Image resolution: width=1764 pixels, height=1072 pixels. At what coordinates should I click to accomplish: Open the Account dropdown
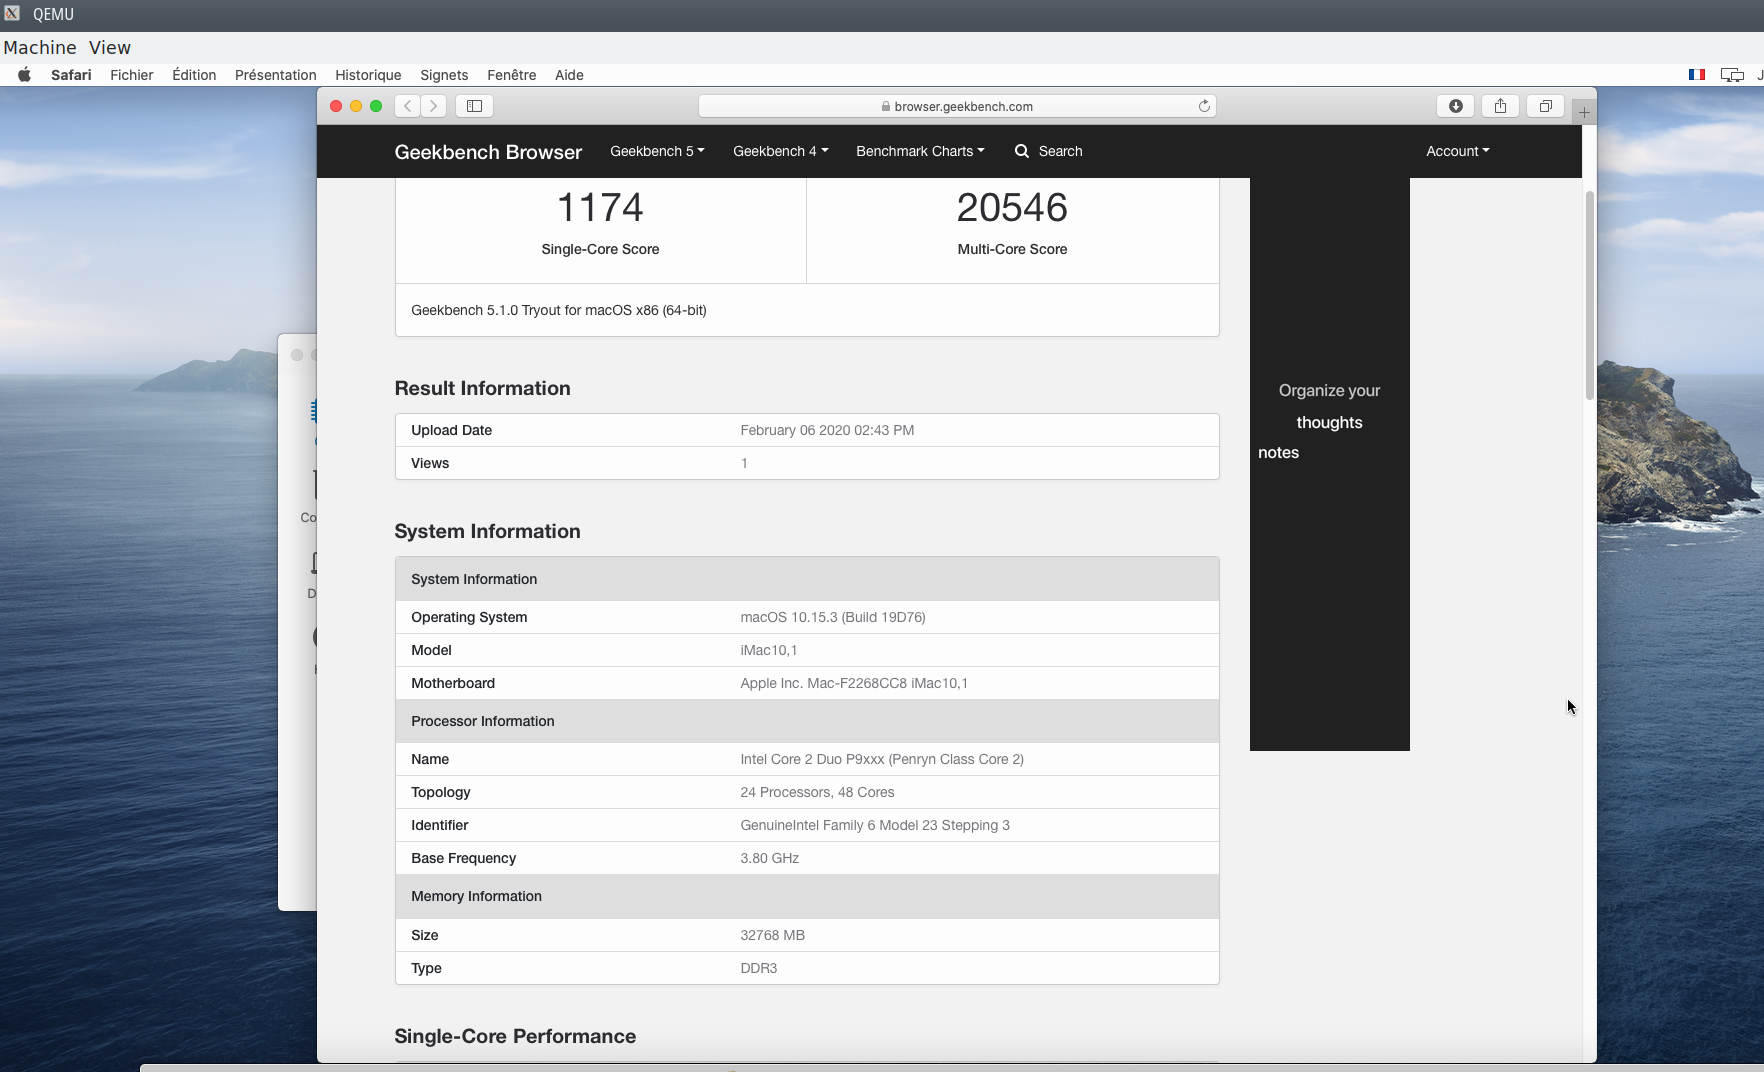point(1457,151)
